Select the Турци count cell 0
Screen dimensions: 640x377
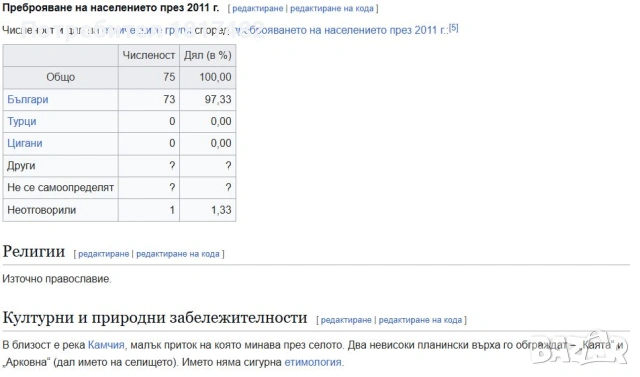pos(149,122)
